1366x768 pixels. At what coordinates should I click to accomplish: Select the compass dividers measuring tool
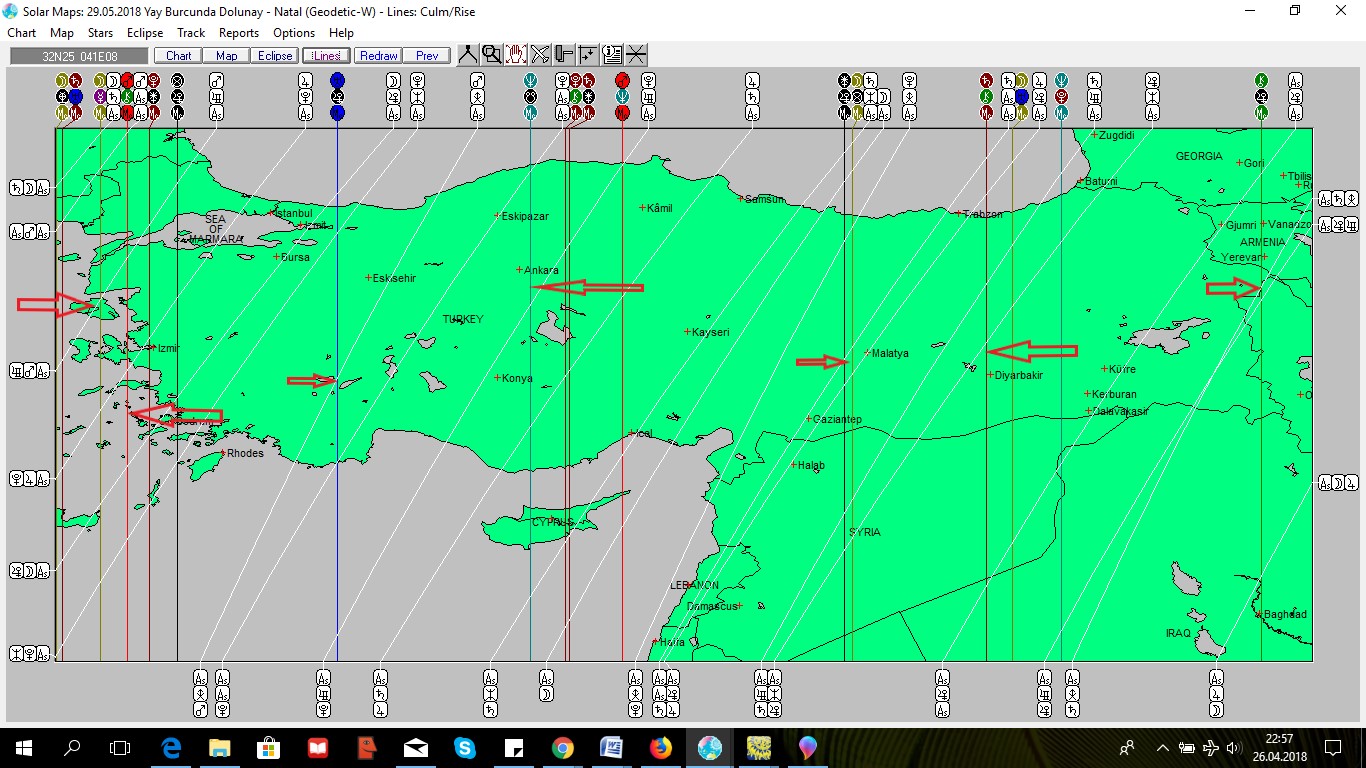click(467, 55)
